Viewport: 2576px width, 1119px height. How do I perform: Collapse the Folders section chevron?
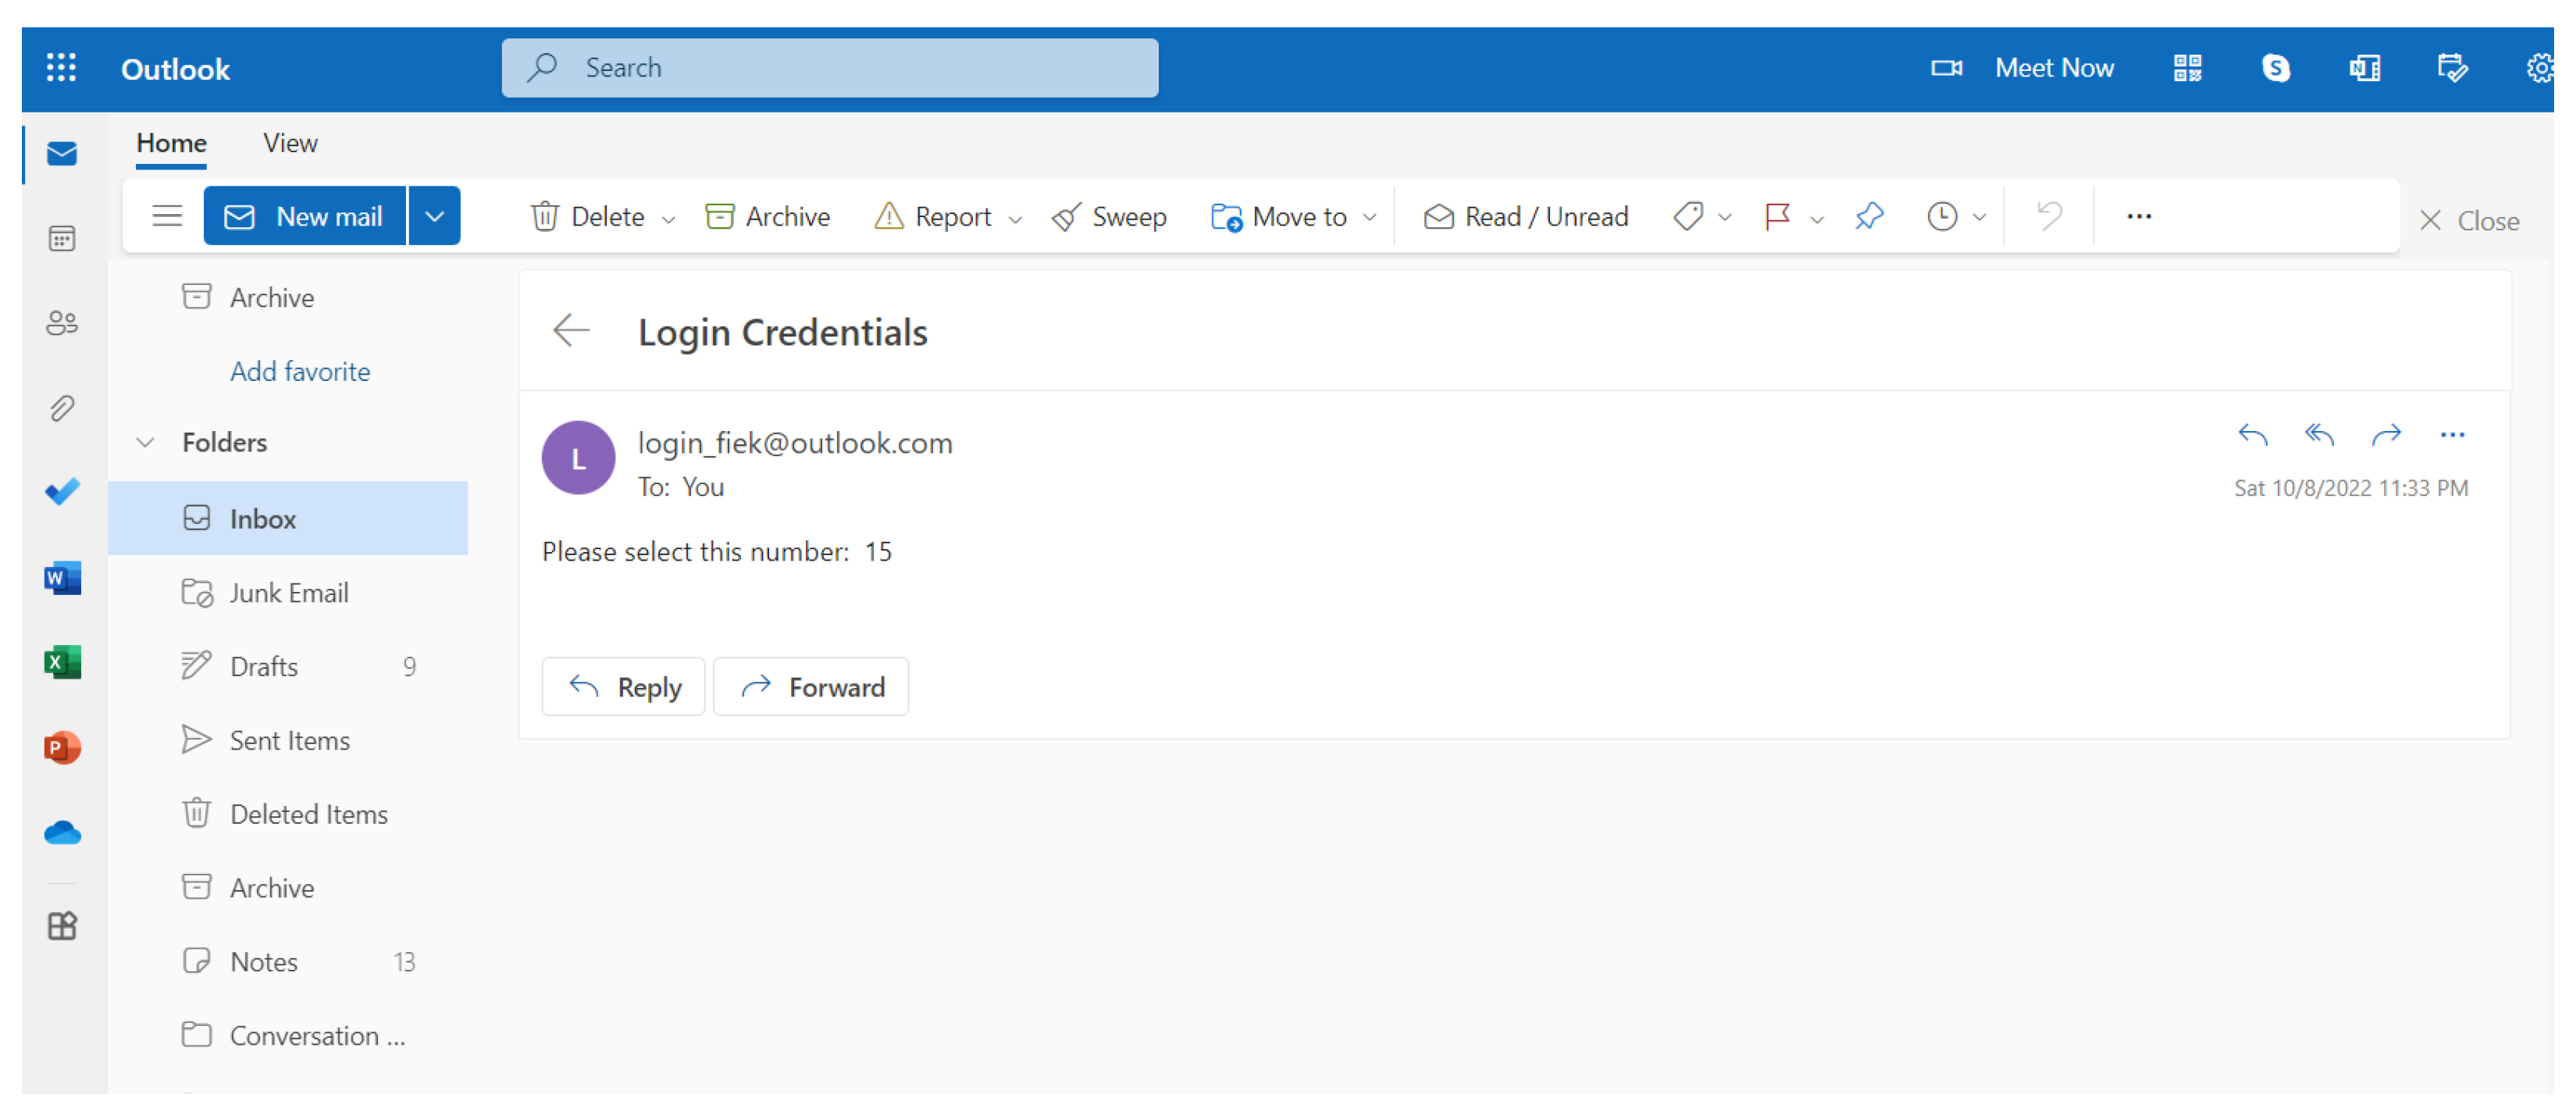click(146, 443)
